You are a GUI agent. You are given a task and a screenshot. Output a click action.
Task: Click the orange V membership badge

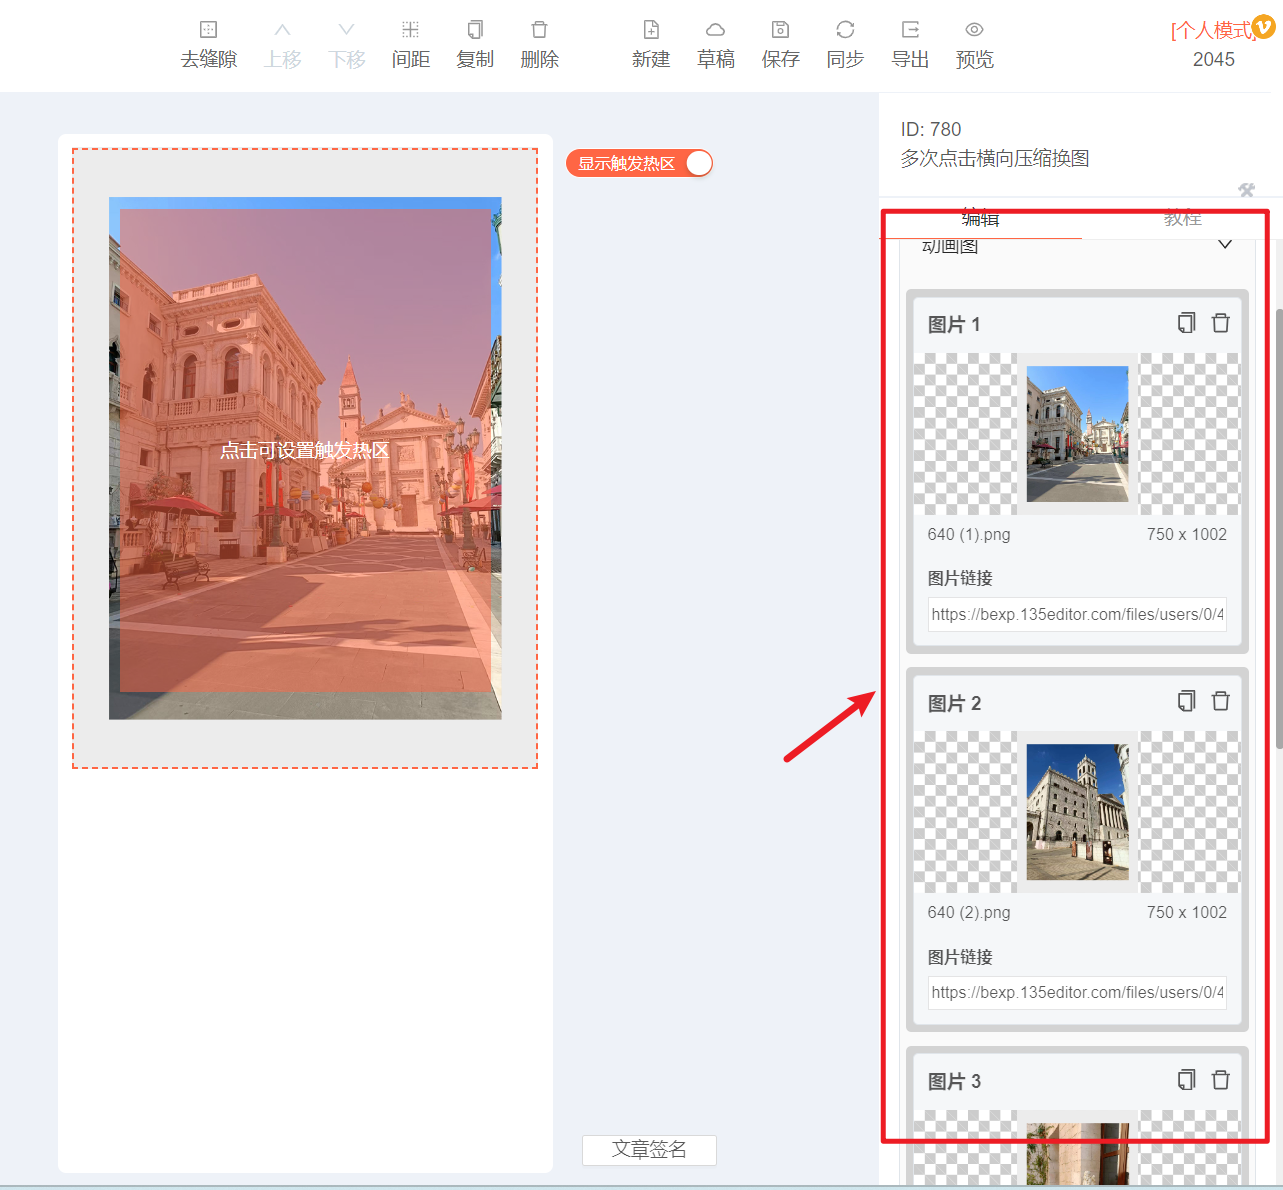(1264, 27)
